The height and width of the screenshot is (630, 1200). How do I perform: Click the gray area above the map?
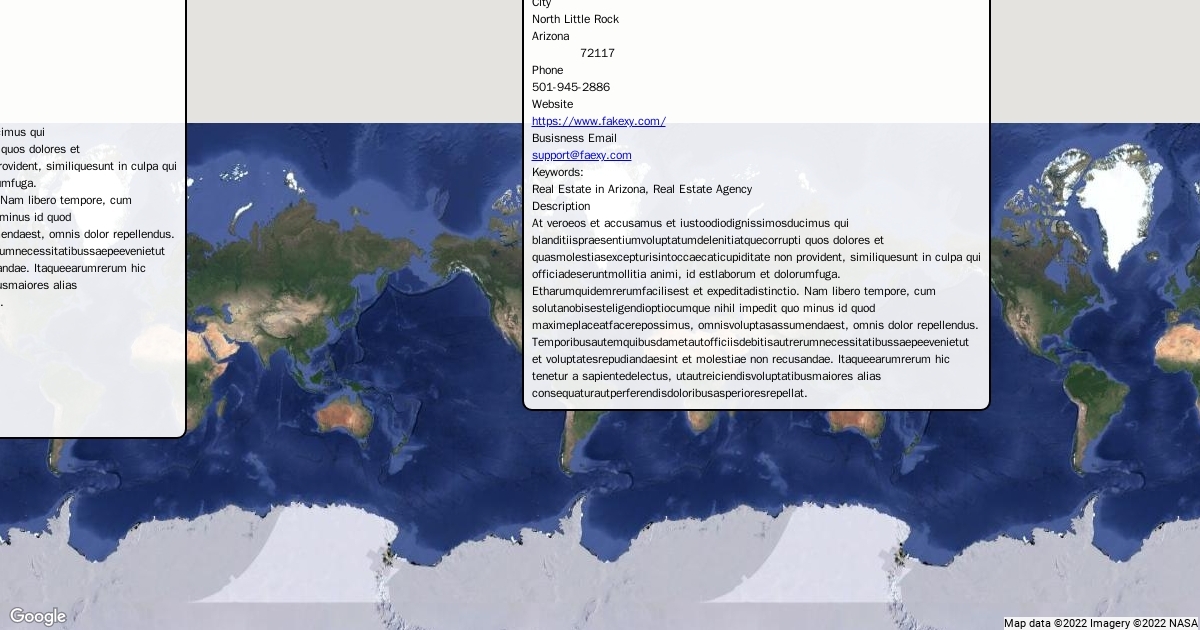(x=350, y=60)
